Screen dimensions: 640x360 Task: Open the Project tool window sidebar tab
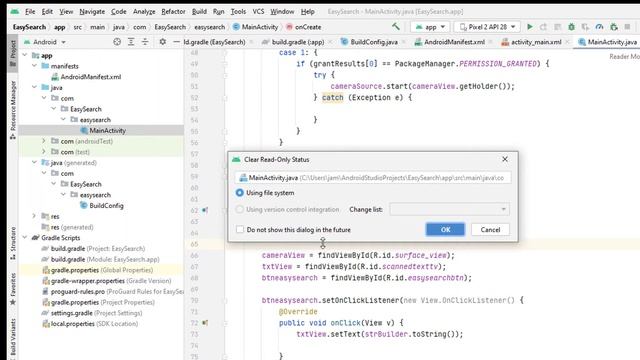tap(13, 53)
